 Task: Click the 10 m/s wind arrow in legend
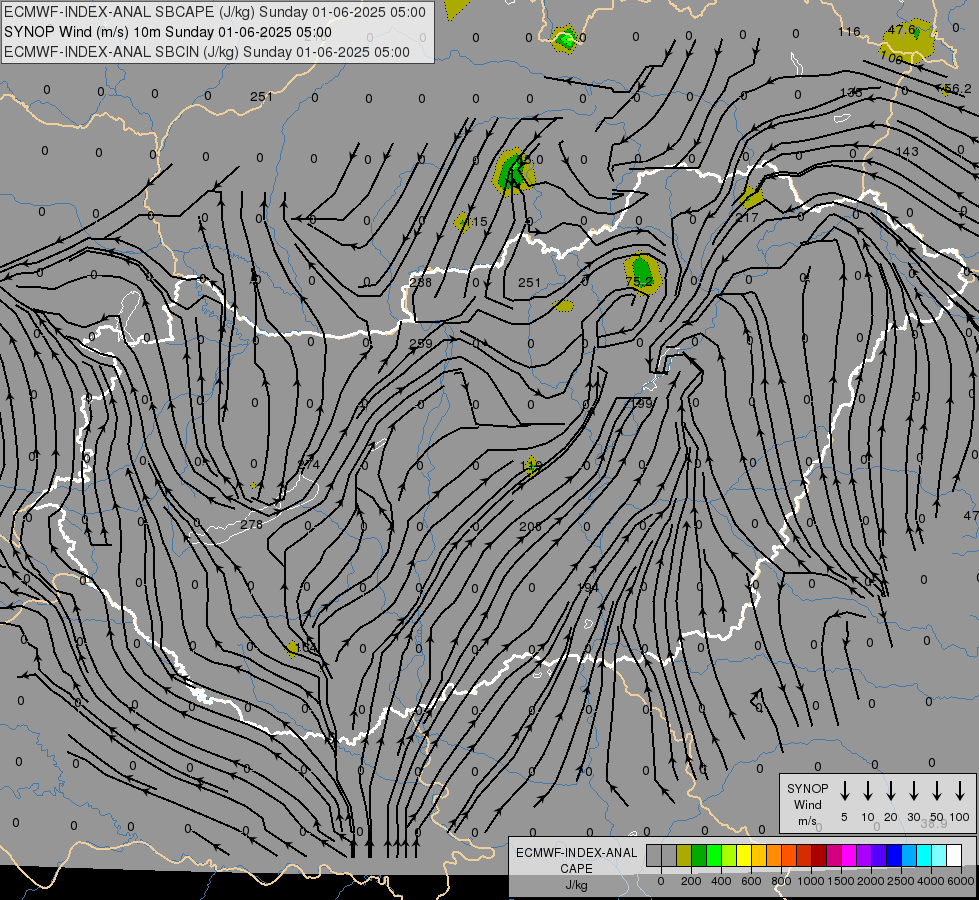coord(868,791)
